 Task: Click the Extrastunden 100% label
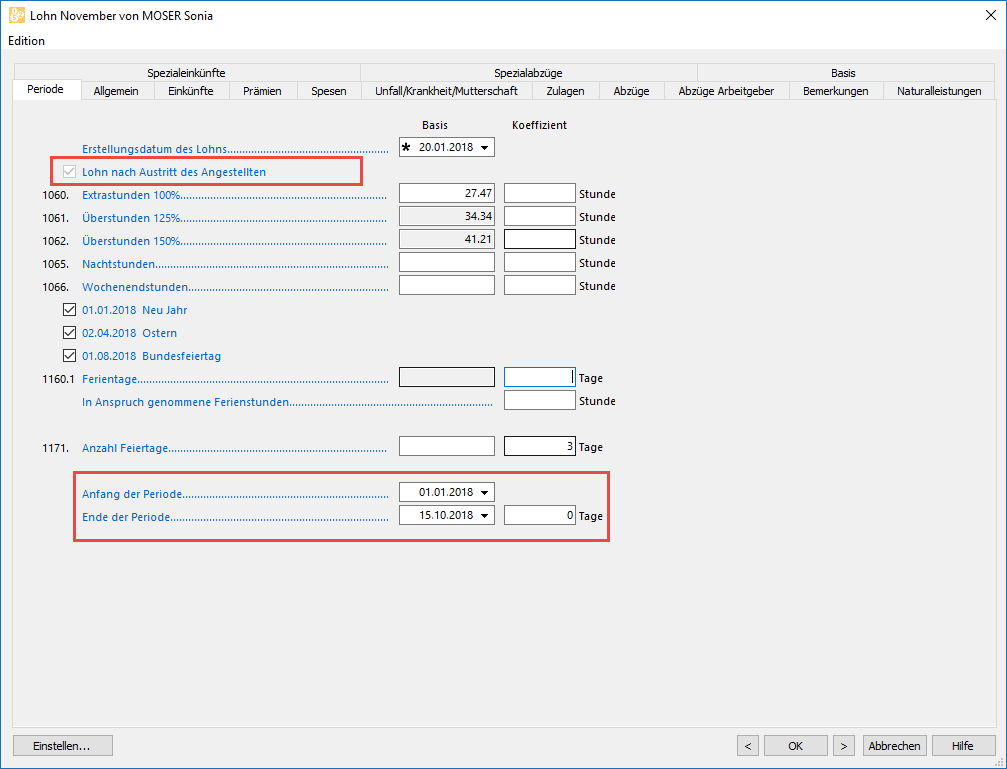(131, 195)
